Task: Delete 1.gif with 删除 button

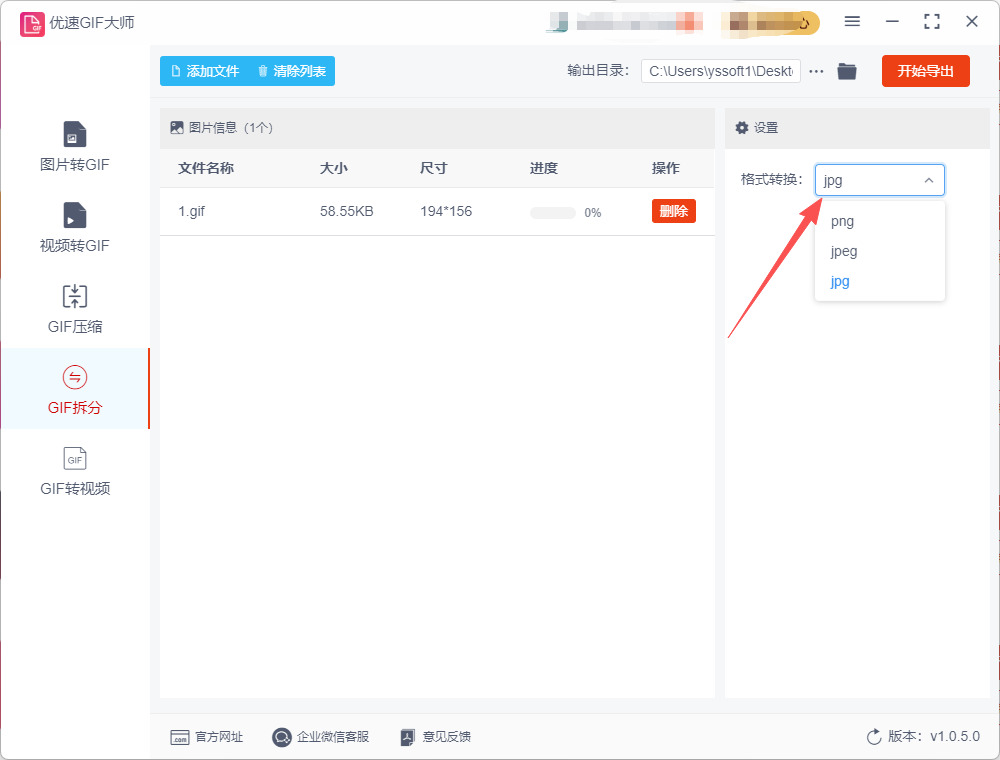Action: pyautogui.click(x=673, y=211)
